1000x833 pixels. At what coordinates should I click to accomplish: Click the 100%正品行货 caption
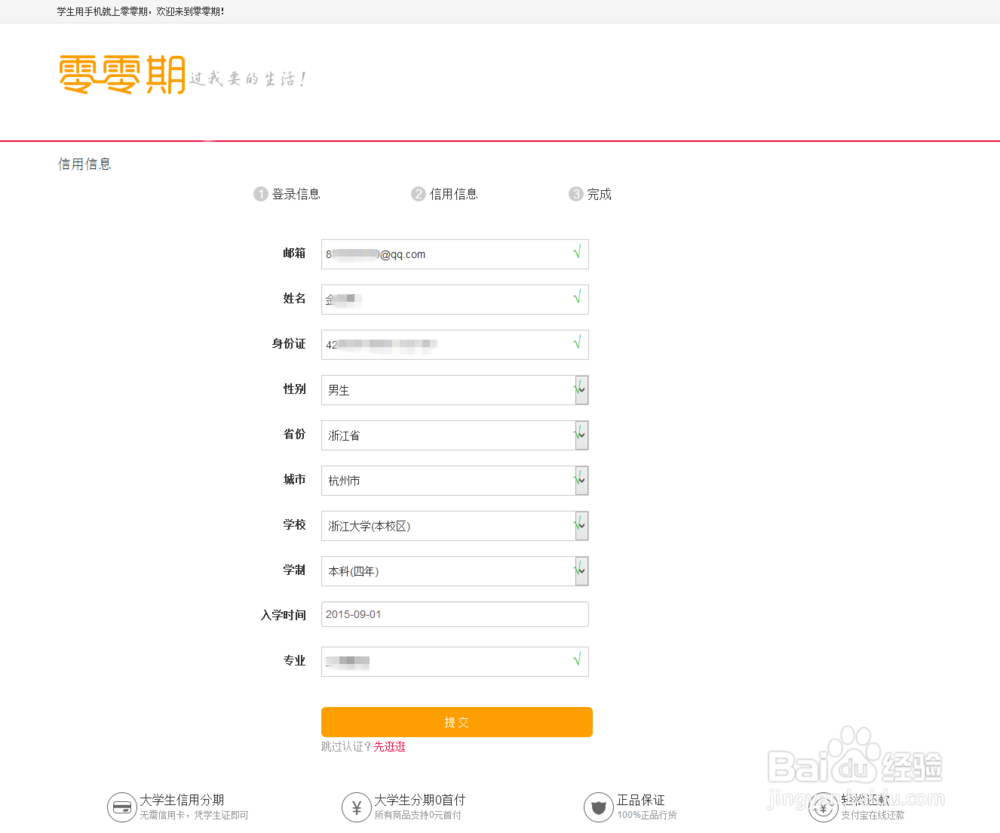click(x=647, y=815)
